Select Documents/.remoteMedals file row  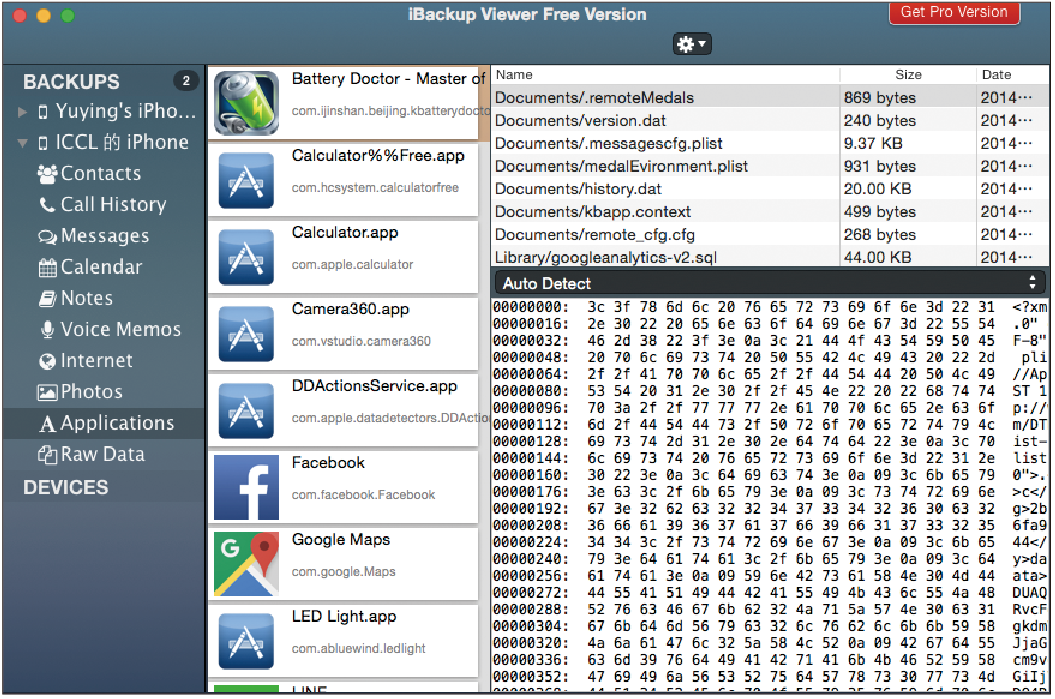tap(770, 98)
